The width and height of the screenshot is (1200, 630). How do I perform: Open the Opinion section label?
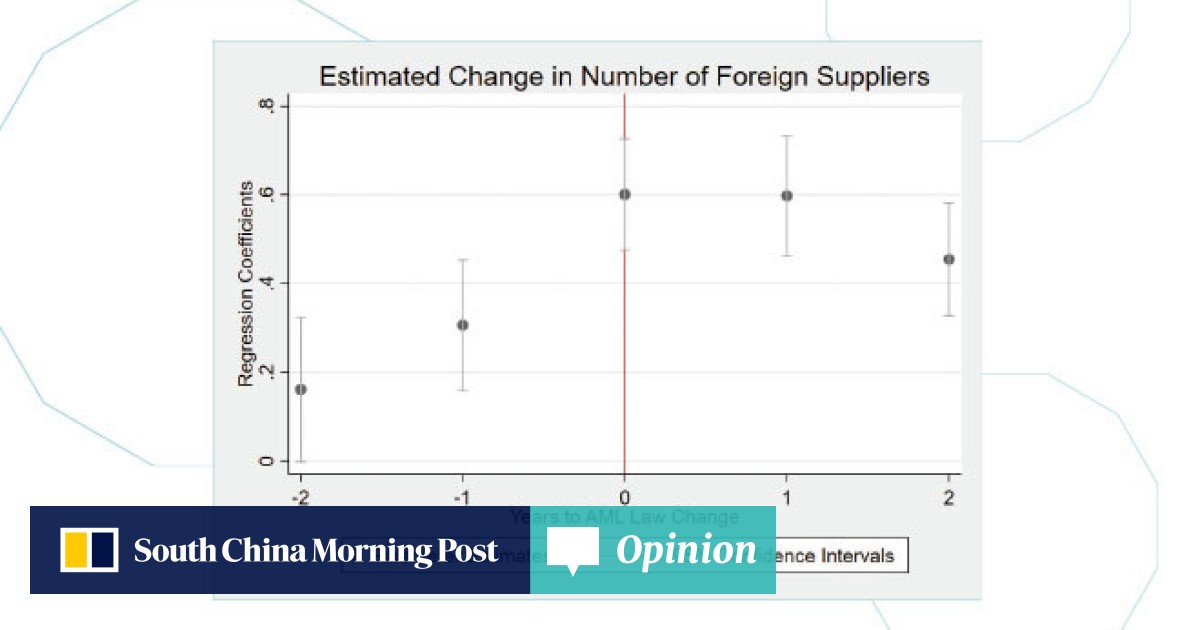point(686,550)
